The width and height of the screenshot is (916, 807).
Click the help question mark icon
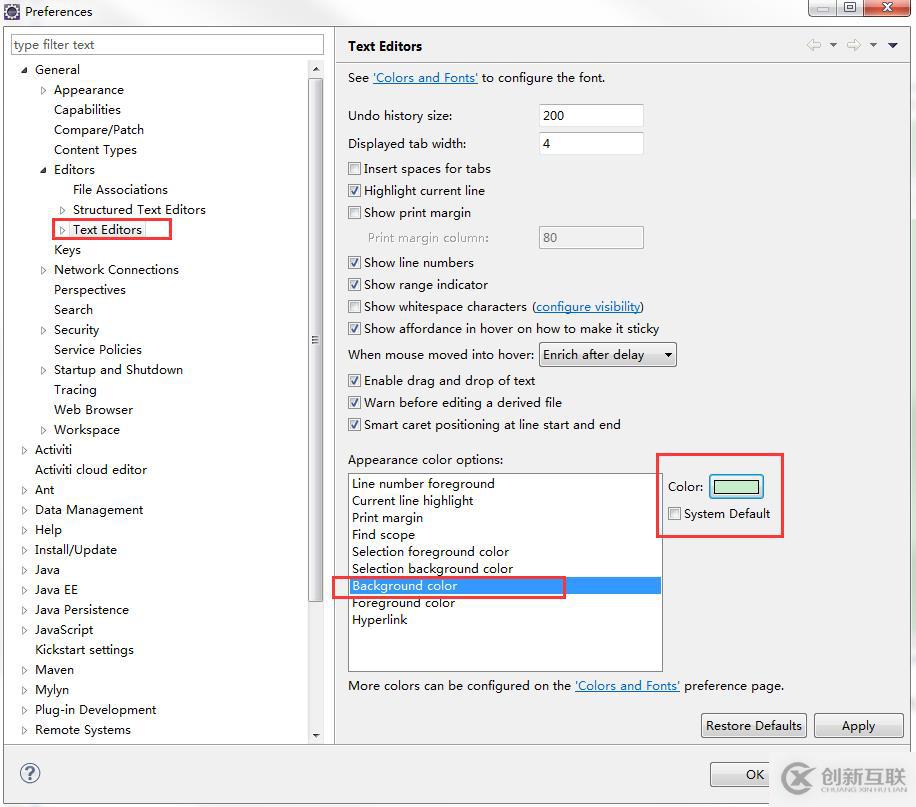click(30, 773)
